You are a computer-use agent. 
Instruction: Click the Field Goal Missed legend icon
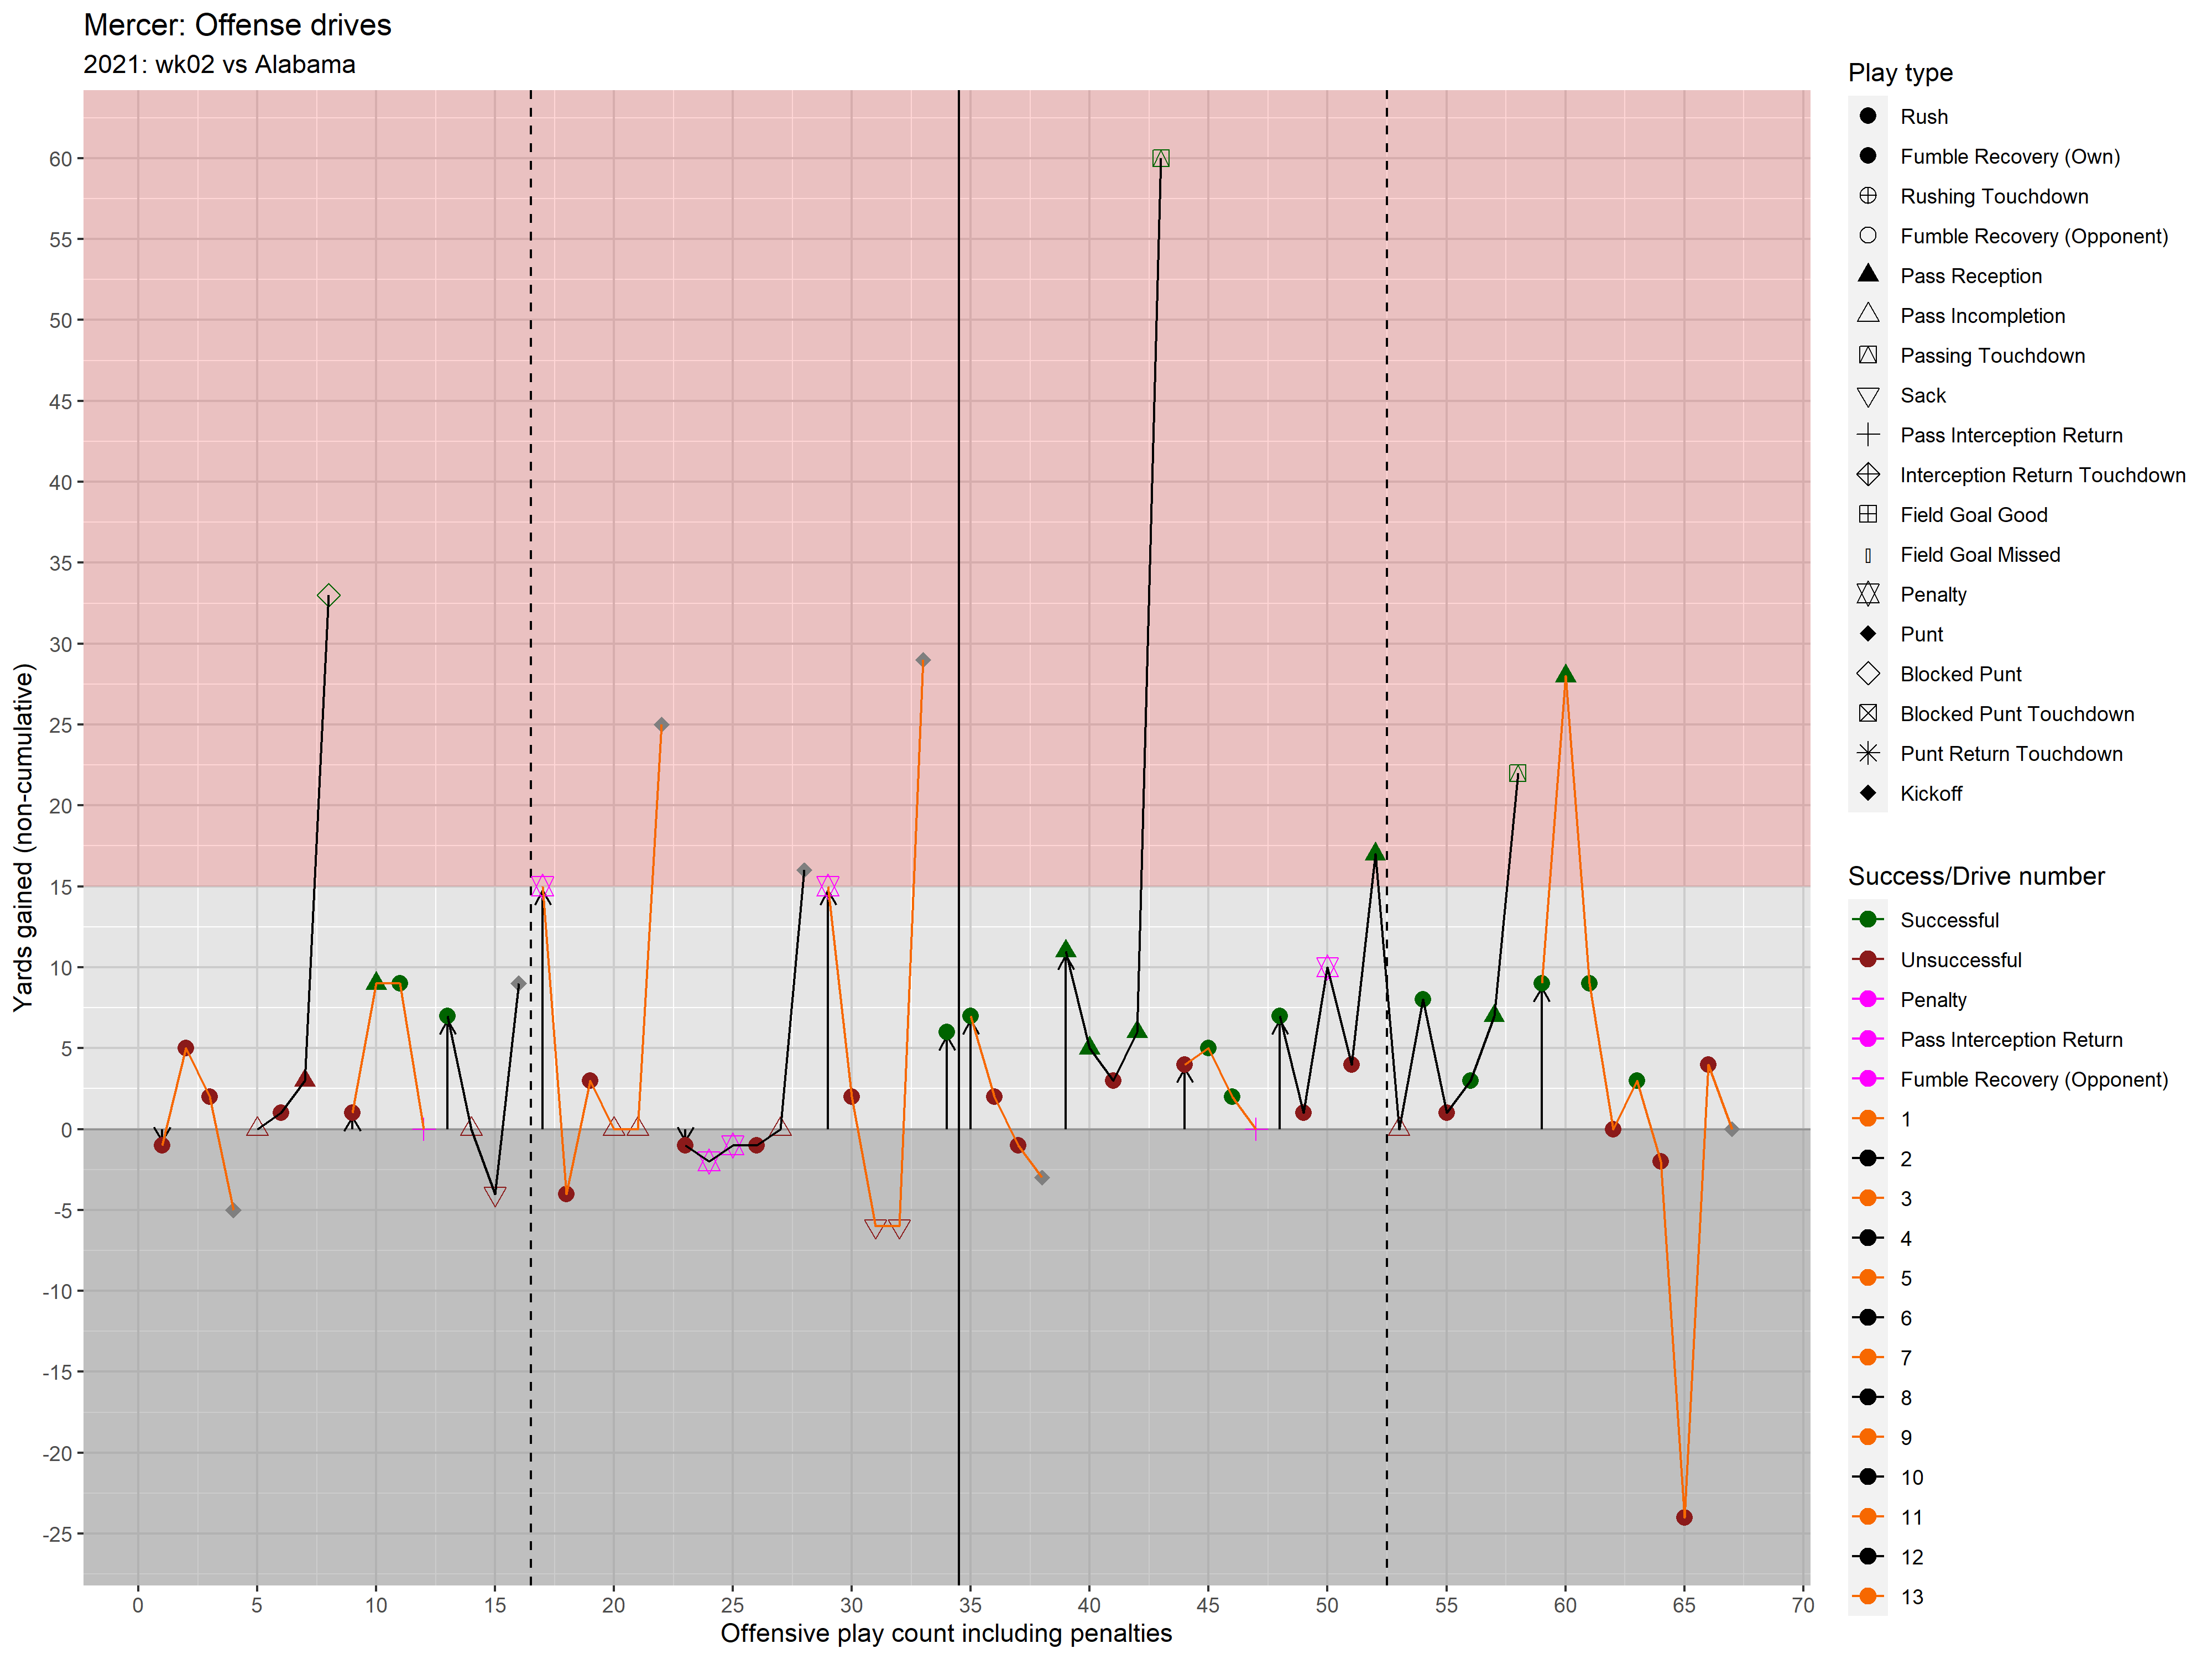(x=1867, y=555)
